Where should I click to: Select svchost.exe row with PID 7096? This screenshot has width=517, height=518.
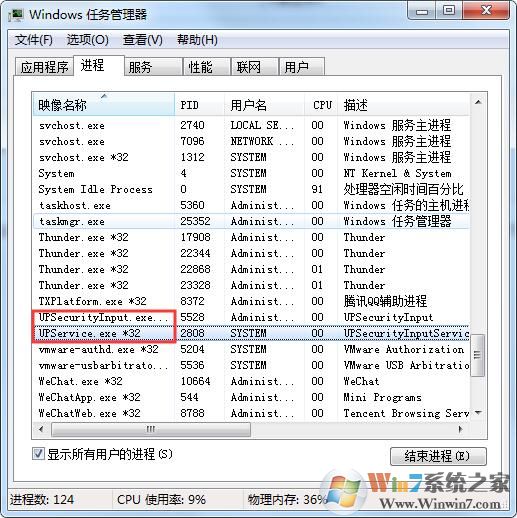tap(251, 141)
